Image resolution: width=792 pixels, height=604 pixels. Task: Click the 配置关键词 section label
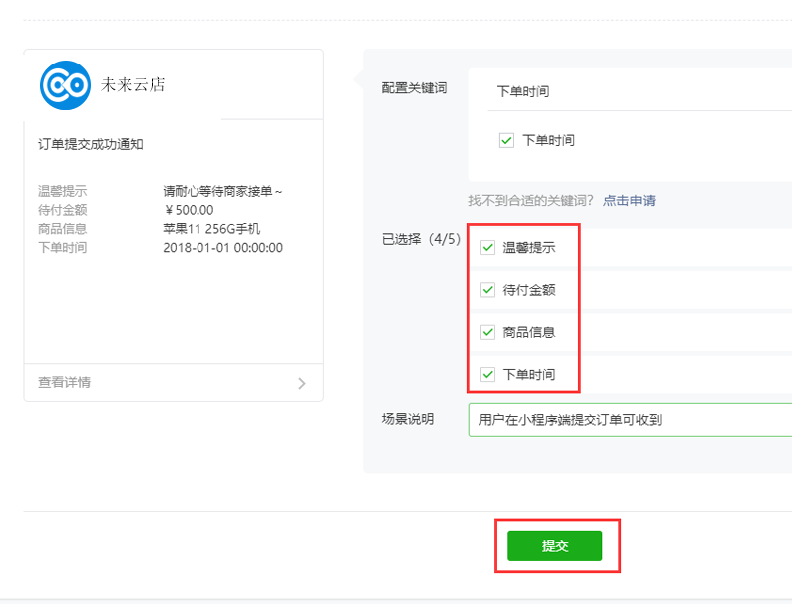(414, 88)
